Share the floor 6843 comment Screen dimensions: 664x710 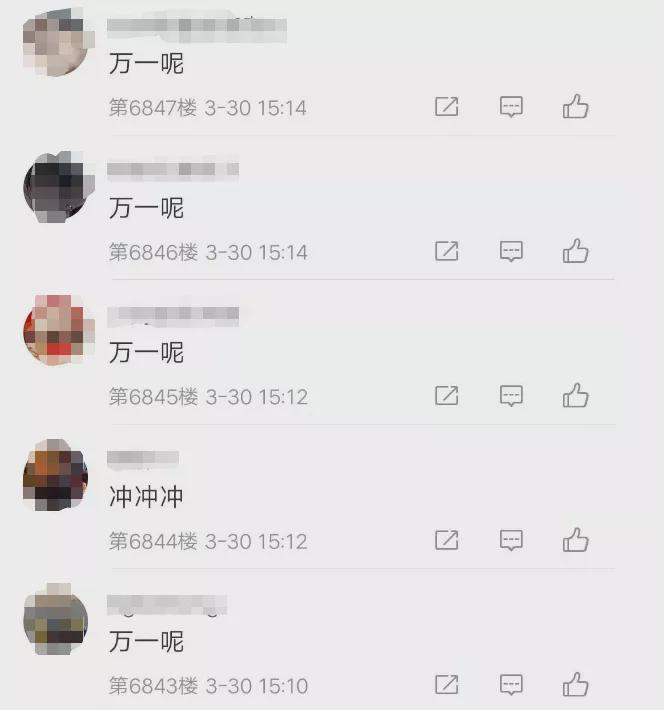[x=447, y=685]
